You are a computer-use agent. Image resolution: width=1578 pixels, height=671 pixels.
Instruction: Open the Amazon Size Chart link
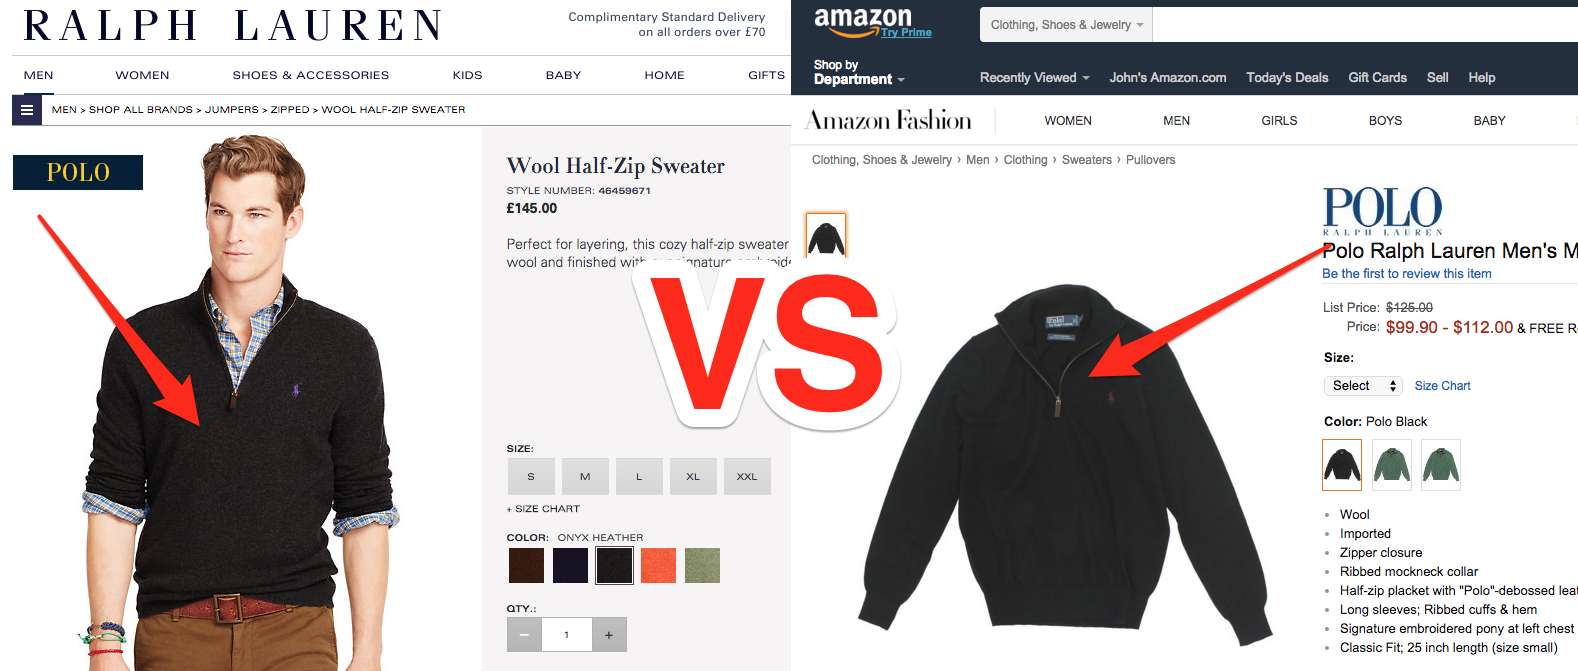(x=1442, y=386)
